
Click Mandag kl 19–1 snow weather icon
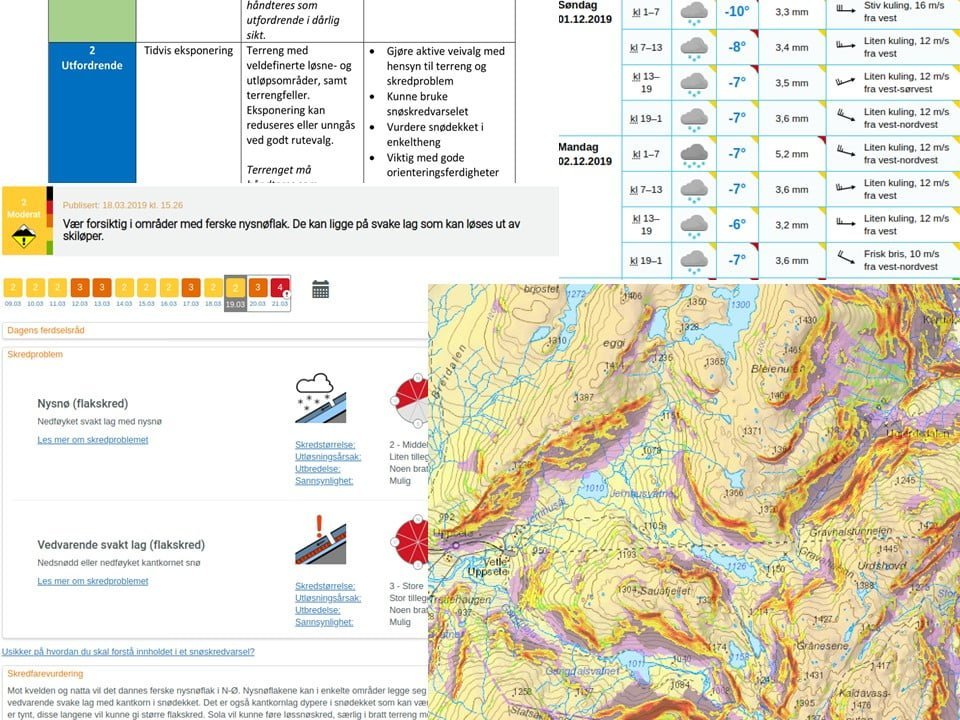coord(694,261)
